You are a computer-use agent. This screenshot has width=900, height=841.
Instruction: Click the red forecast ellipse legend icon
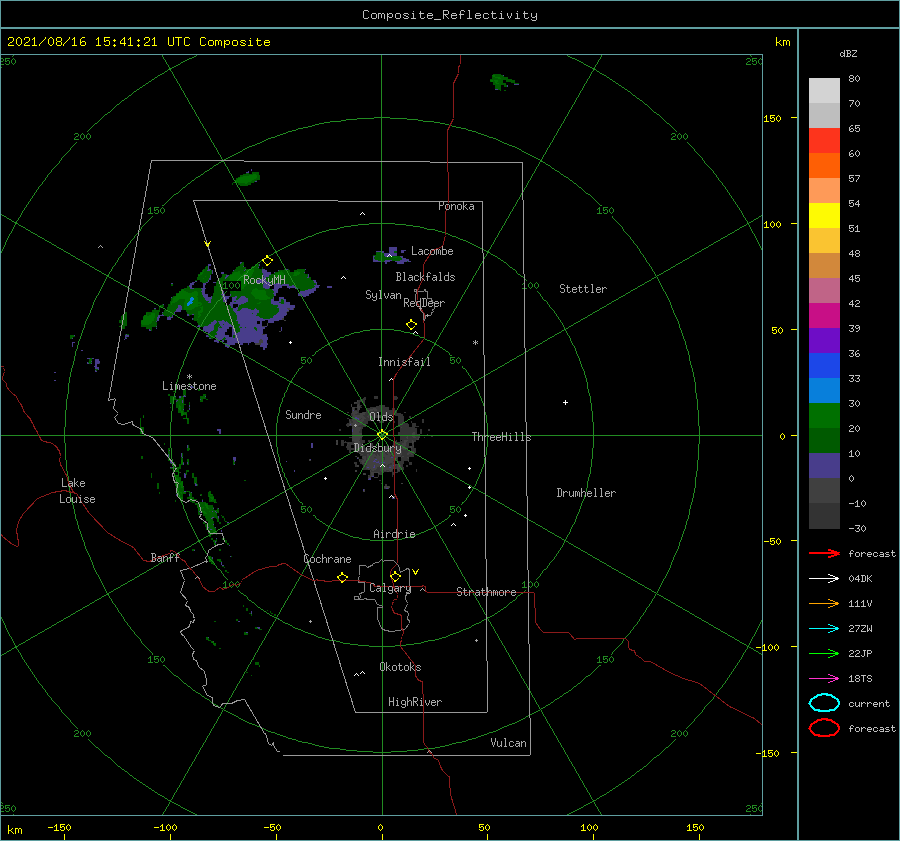click(x=824, y=728)
